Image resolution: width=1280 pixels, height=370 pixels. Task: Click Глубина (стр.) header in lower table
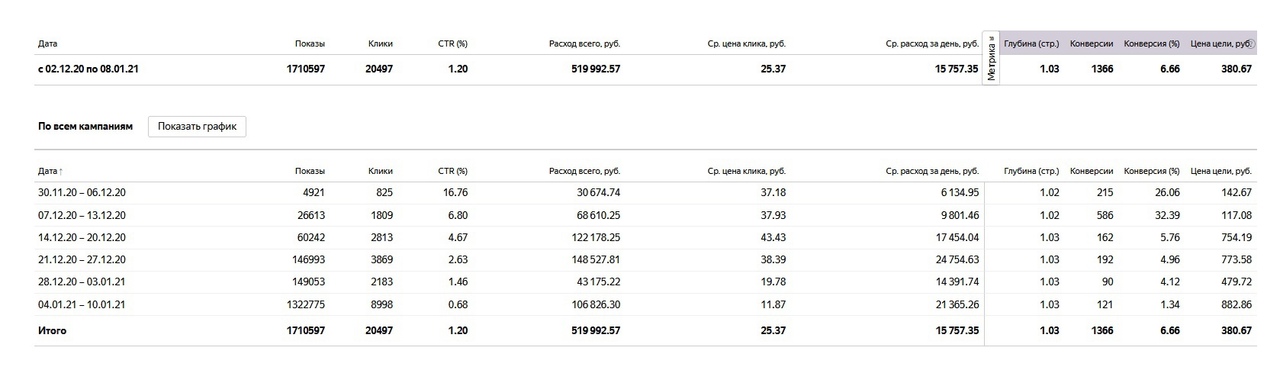coord(1031,171)
